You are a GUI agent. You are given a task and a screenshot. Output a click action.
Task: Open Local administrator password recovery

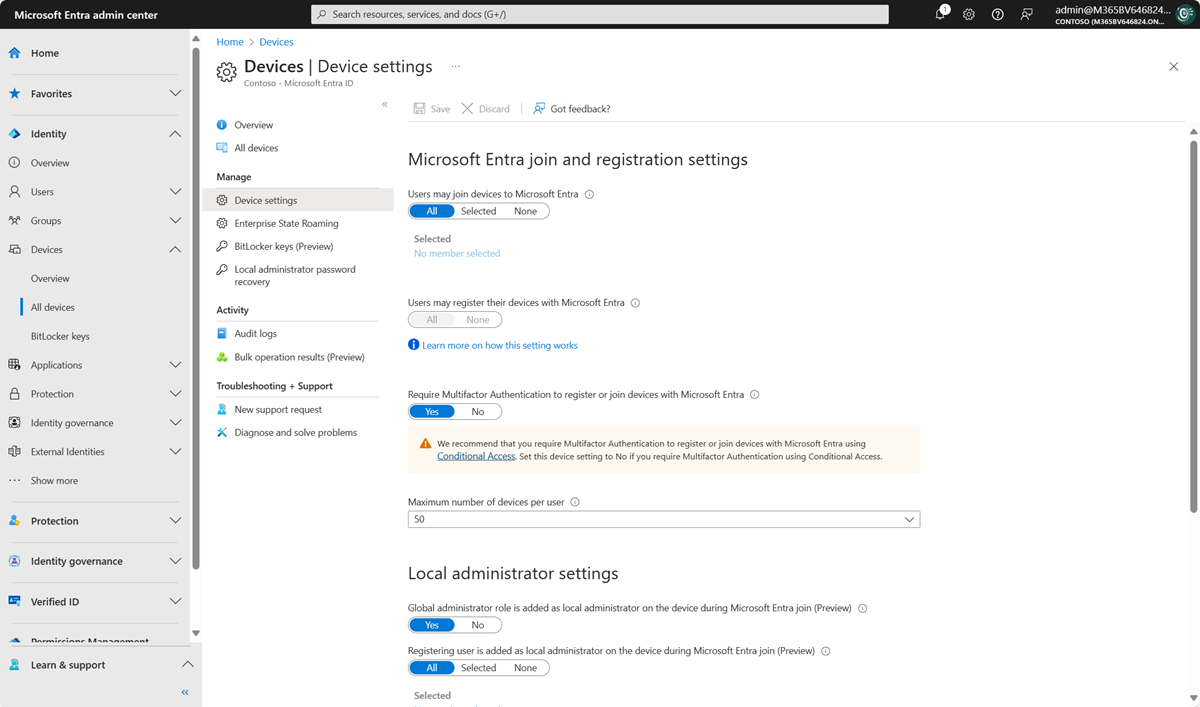coord(296,275)
